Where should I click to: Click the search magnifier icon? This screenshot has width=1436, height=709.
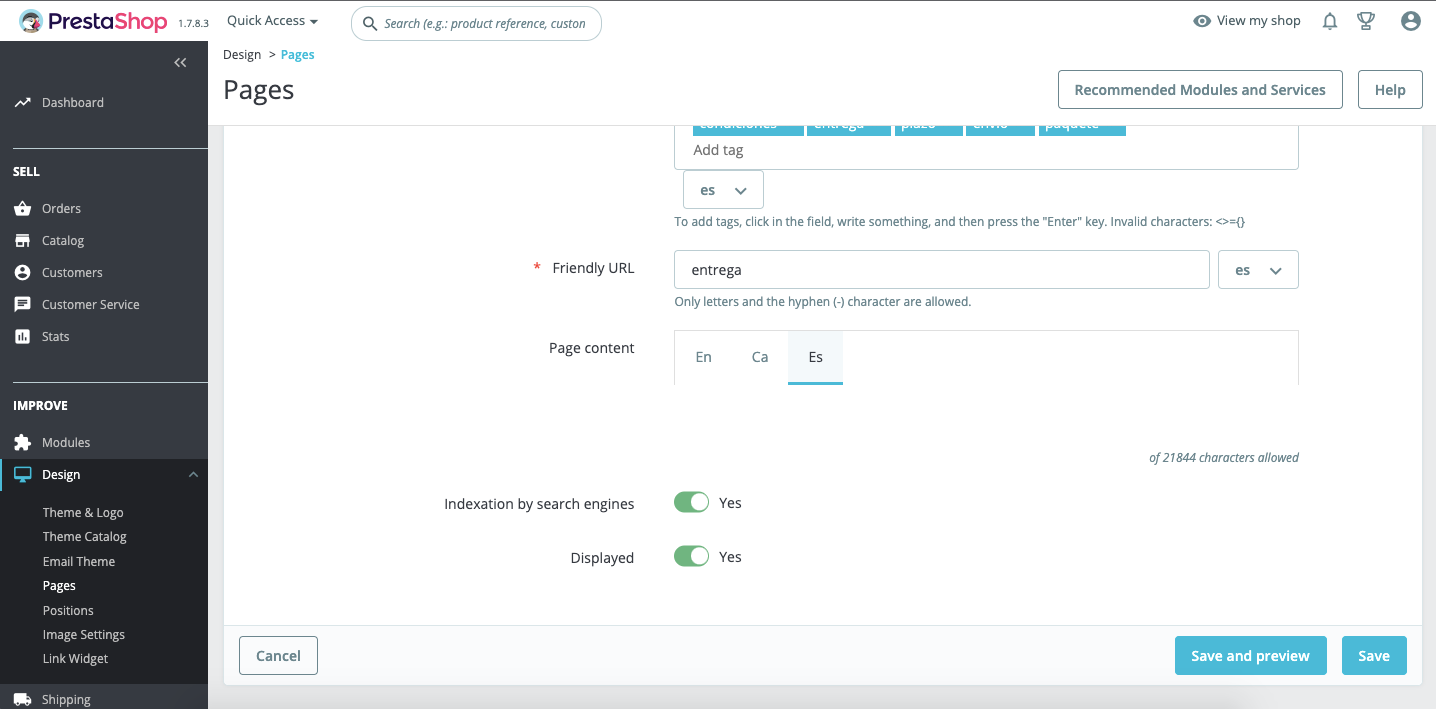click(370, 23)
